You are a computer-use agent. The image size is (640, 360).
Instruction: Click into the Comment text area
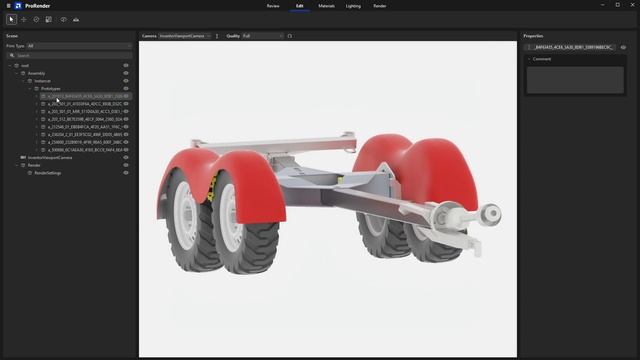[575, 80]
